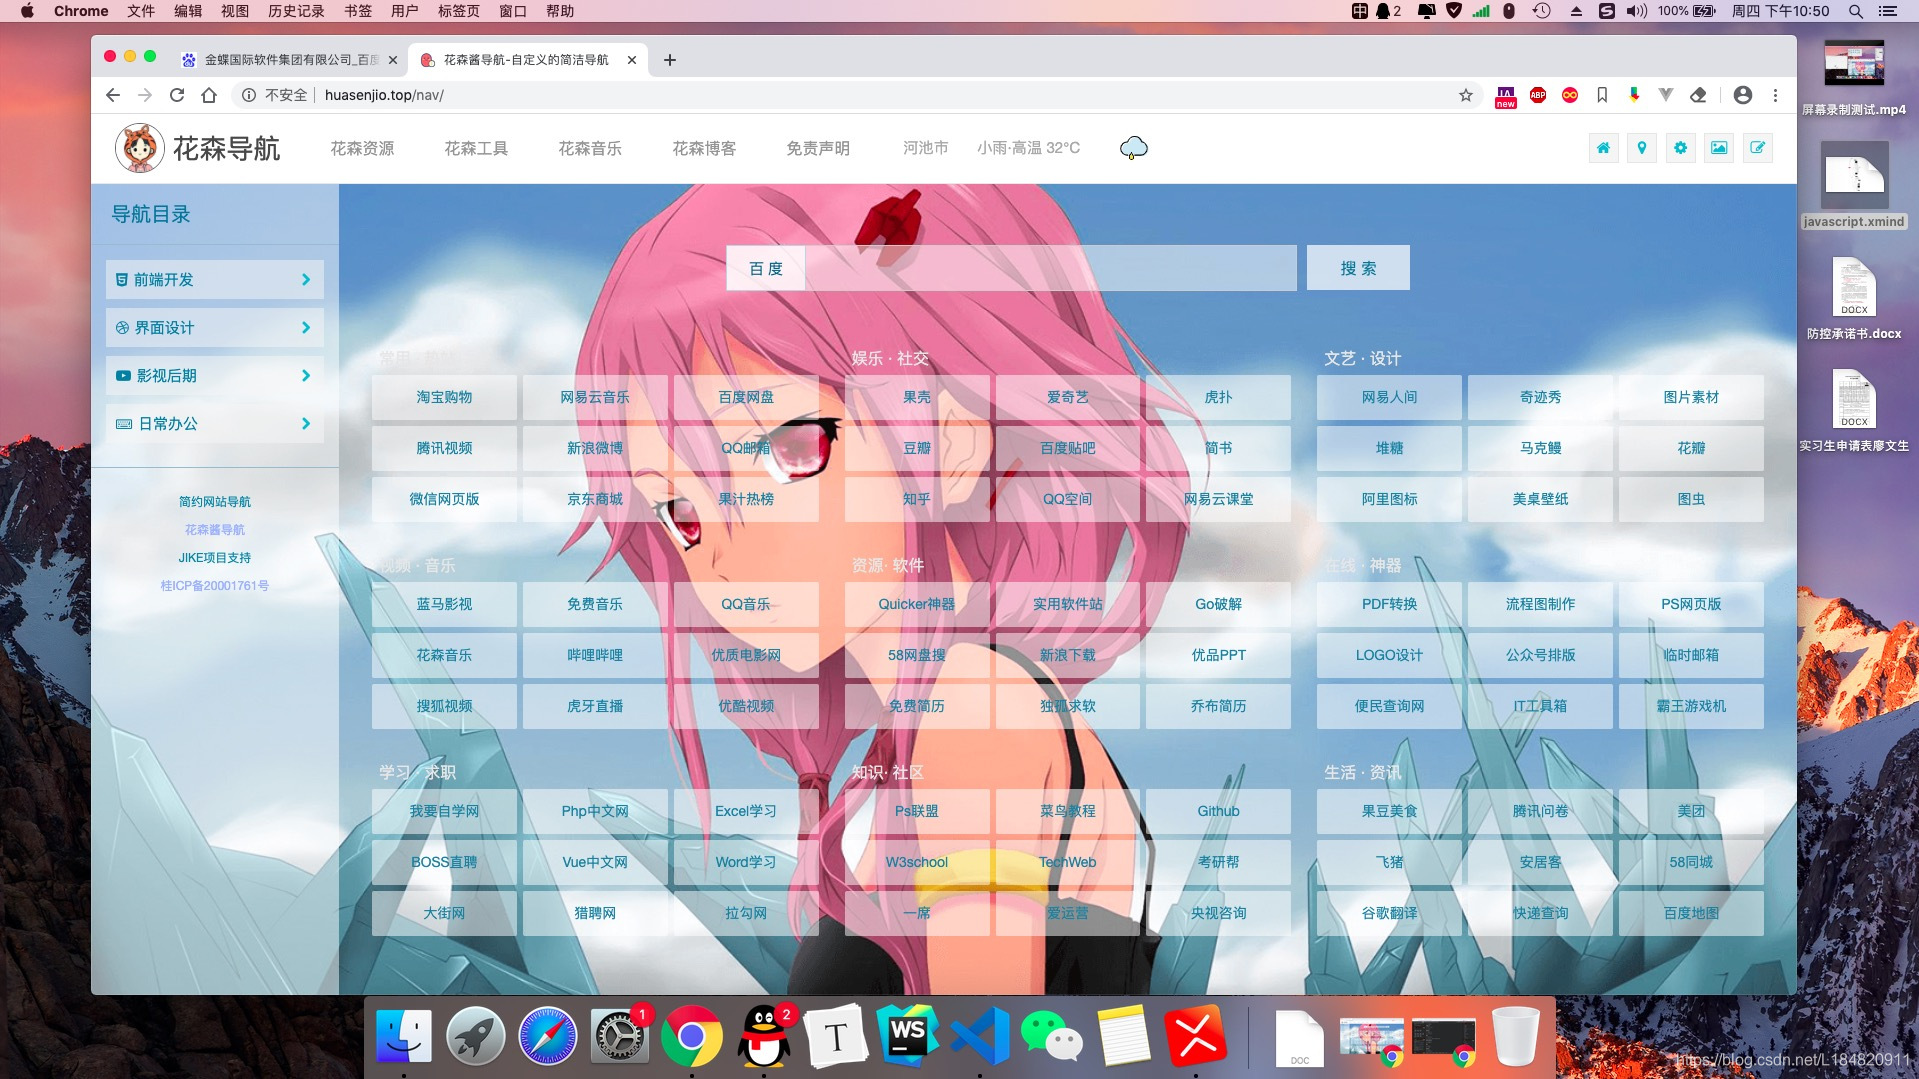Image resolution: width=1919 pixels, height=1079 pixels.
Task: Click the home icon in site header
Action: pos(1603,148)
